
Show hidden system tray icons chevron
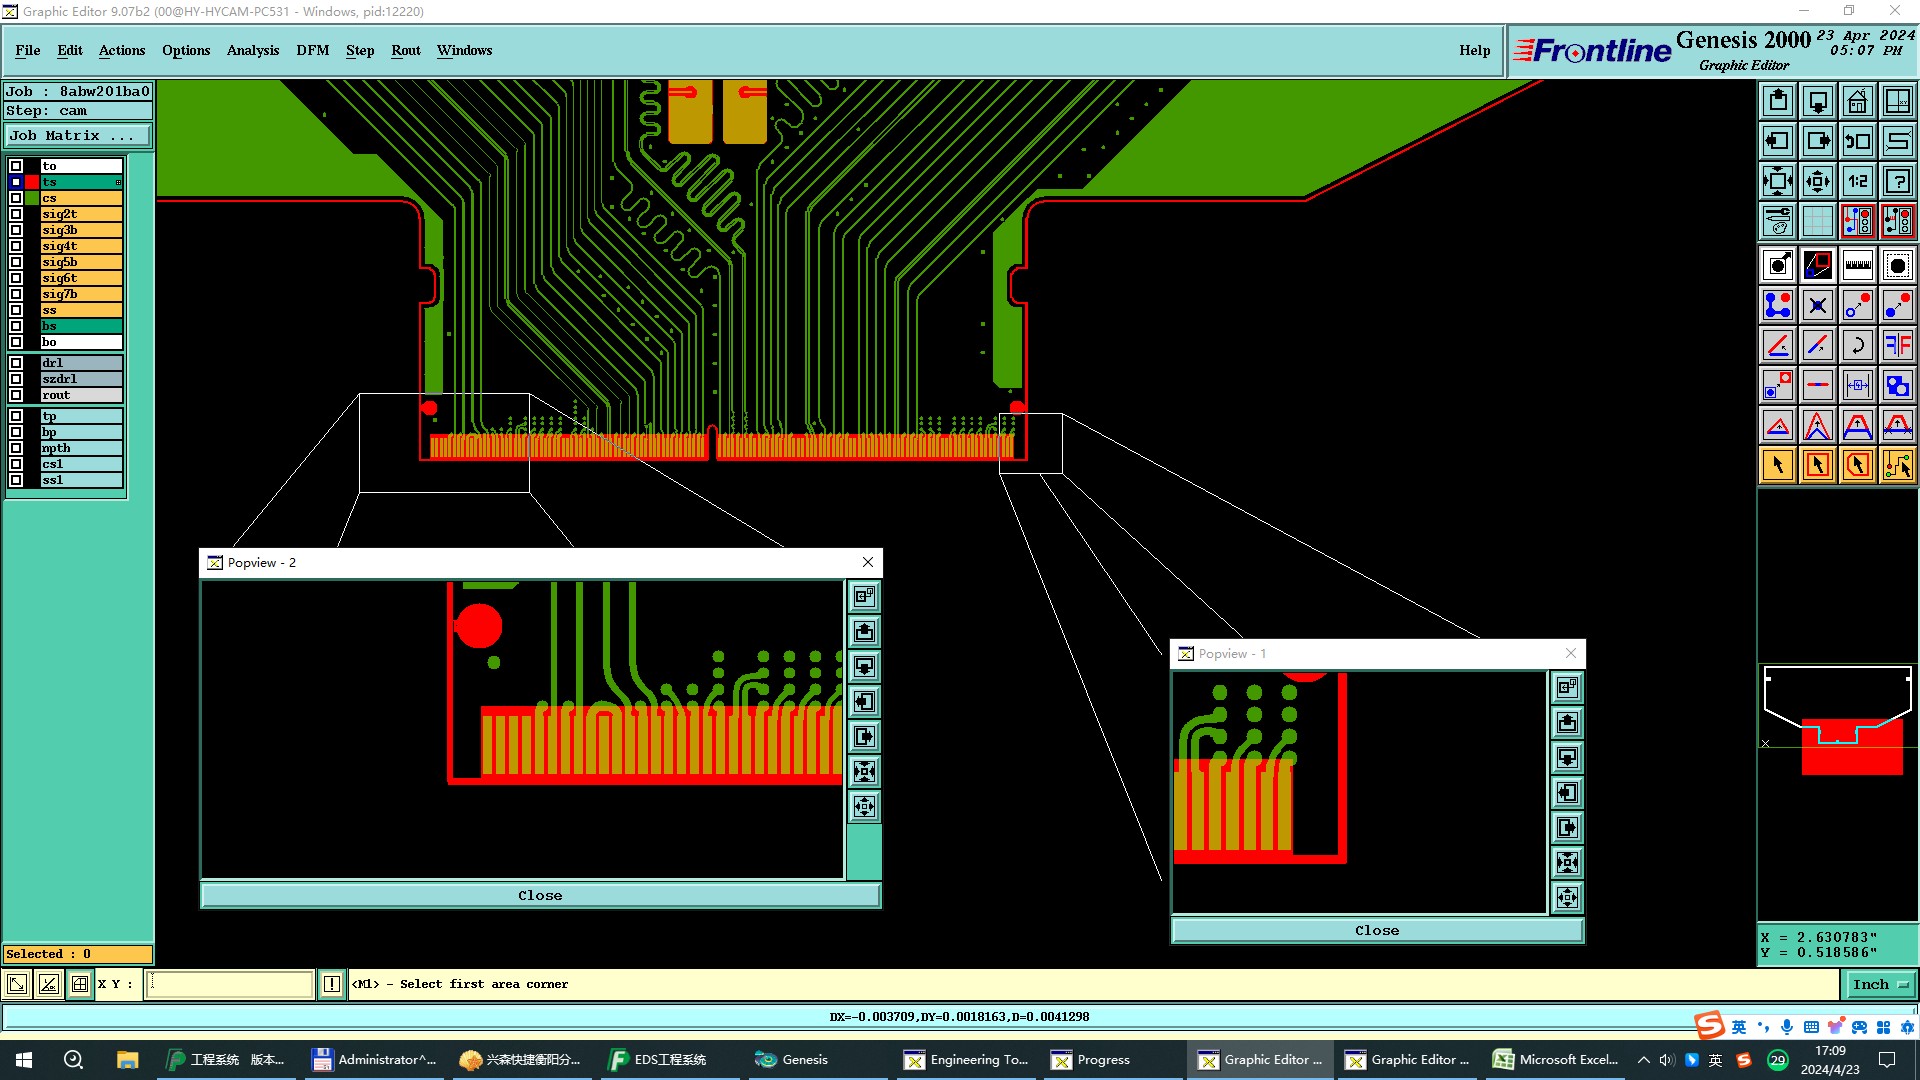tap(1643, 1060)
